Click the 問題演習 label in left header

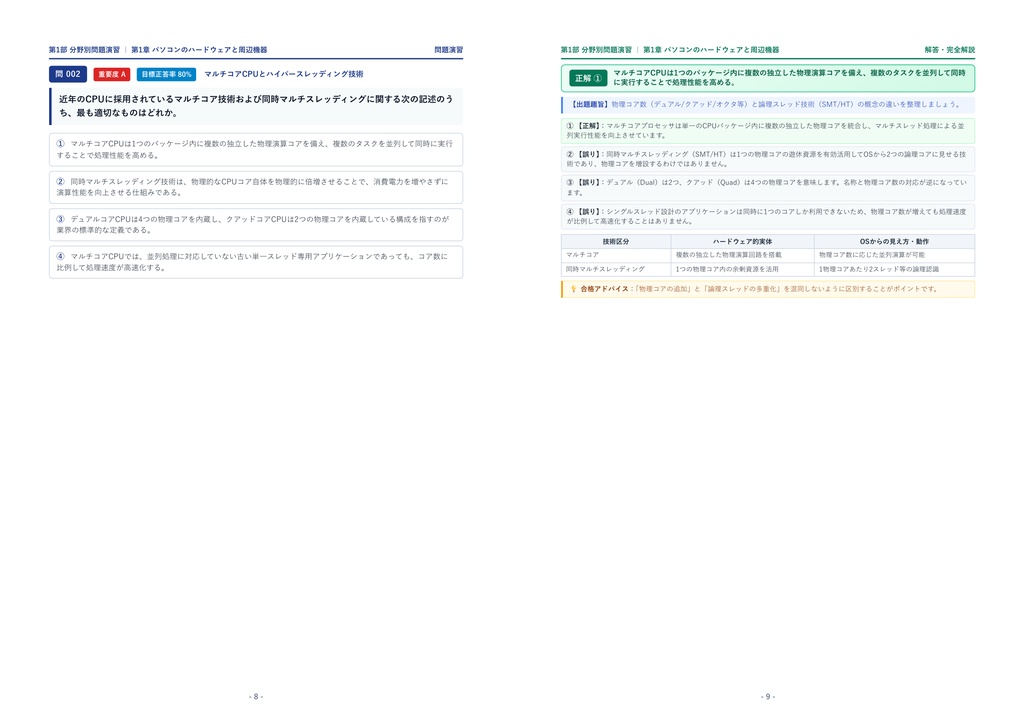click(449, 50)
